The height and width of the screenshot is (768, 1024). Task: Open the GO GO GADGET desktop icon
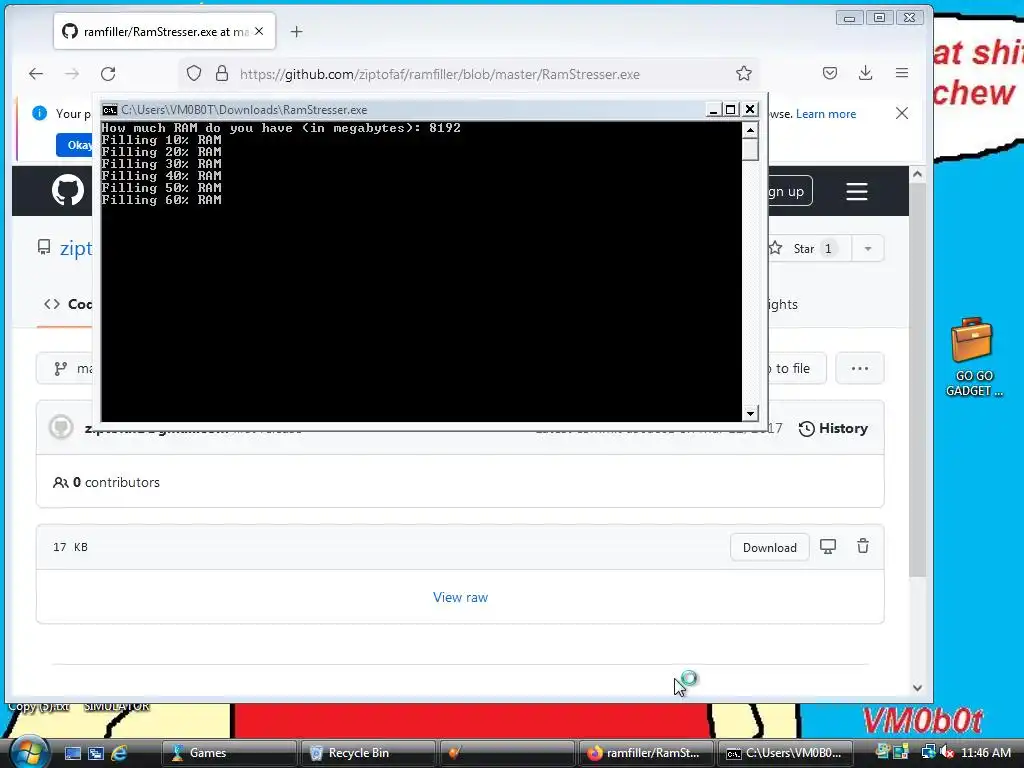(x=973, y=357)
